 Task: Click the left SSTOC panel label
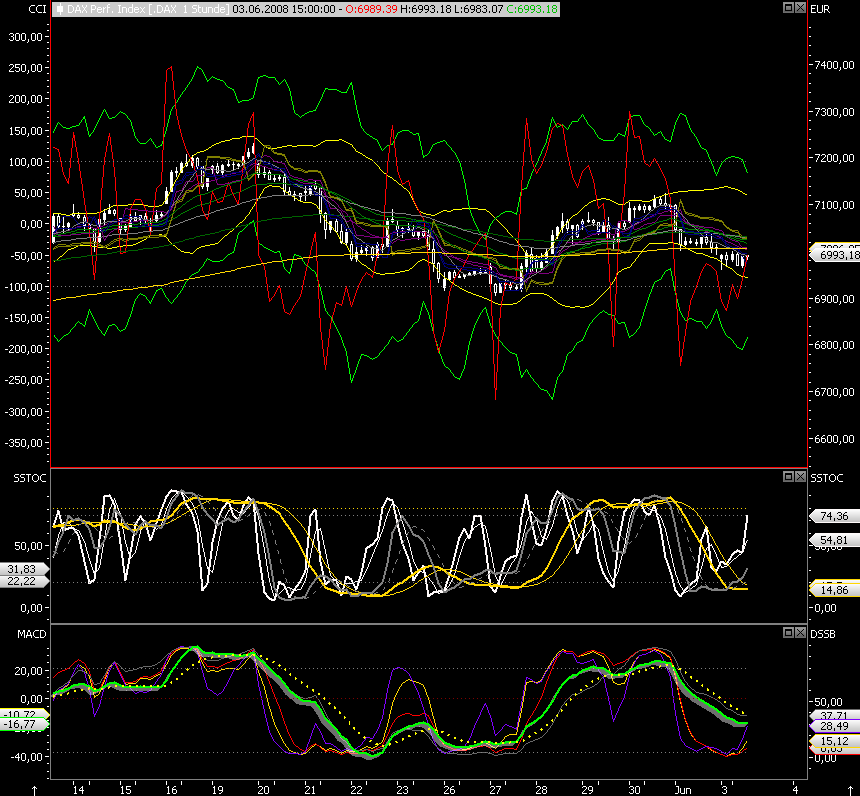[30, 478]
